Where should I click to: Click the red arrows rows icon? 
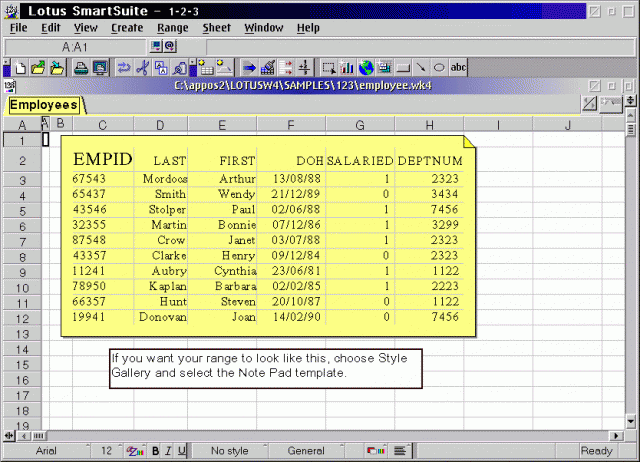tap(286, 68)
